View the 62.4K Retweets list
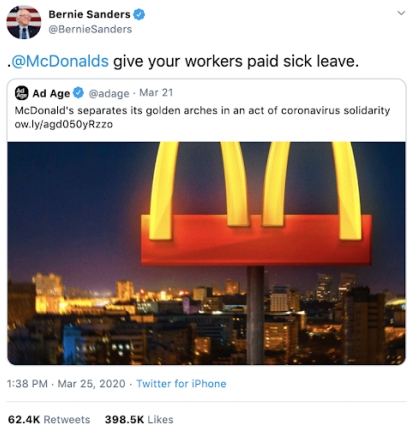 [49, 419]
